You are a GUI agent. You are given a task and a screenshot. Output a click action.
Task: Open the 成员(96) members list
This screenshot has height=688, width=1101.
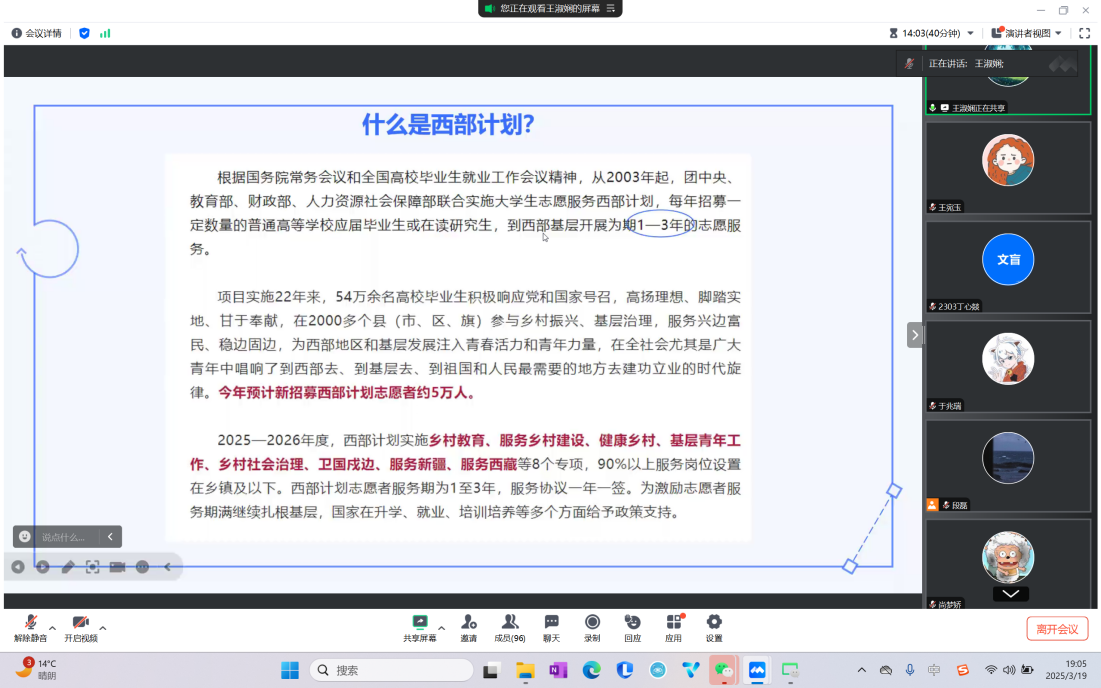(510, 623)
